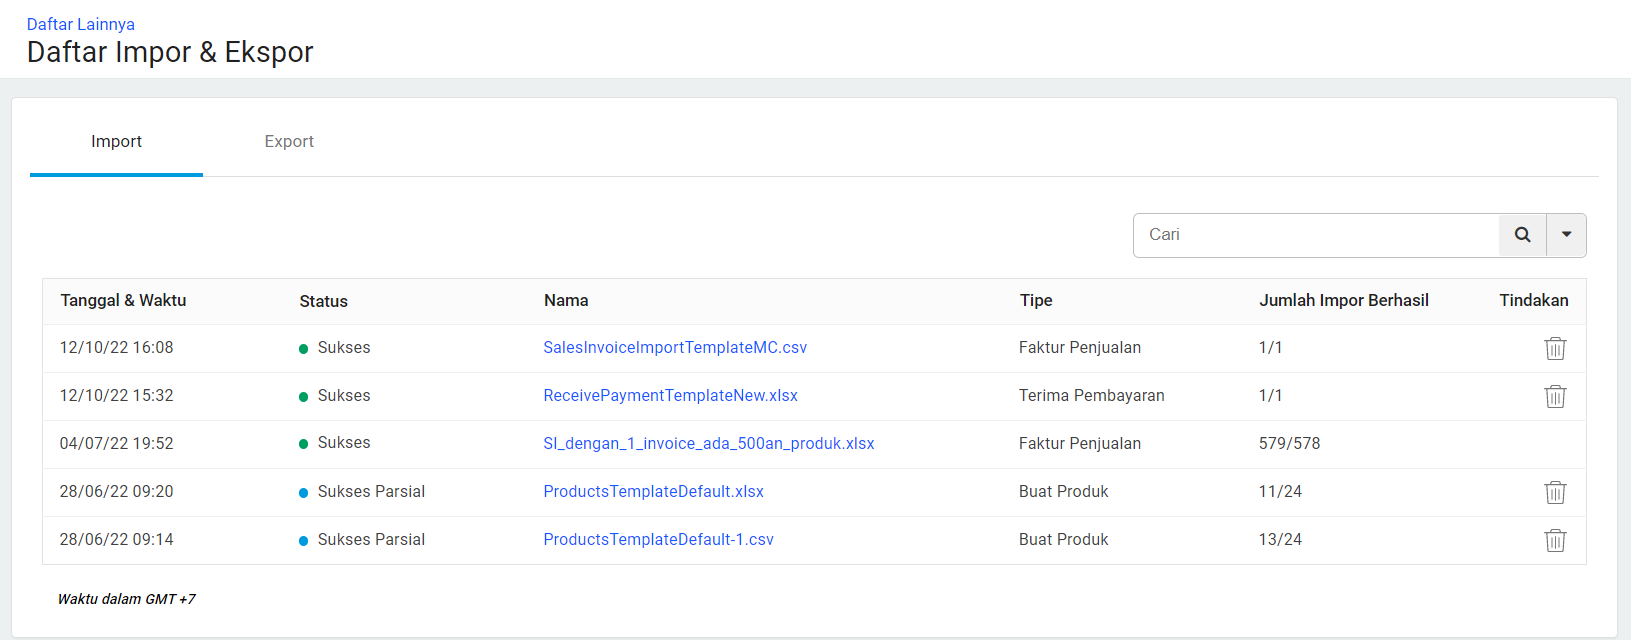Select the date 12/10/22 16:08
Screen dimensions: 1631x640
pyautogui.click(x=116, y=348)
